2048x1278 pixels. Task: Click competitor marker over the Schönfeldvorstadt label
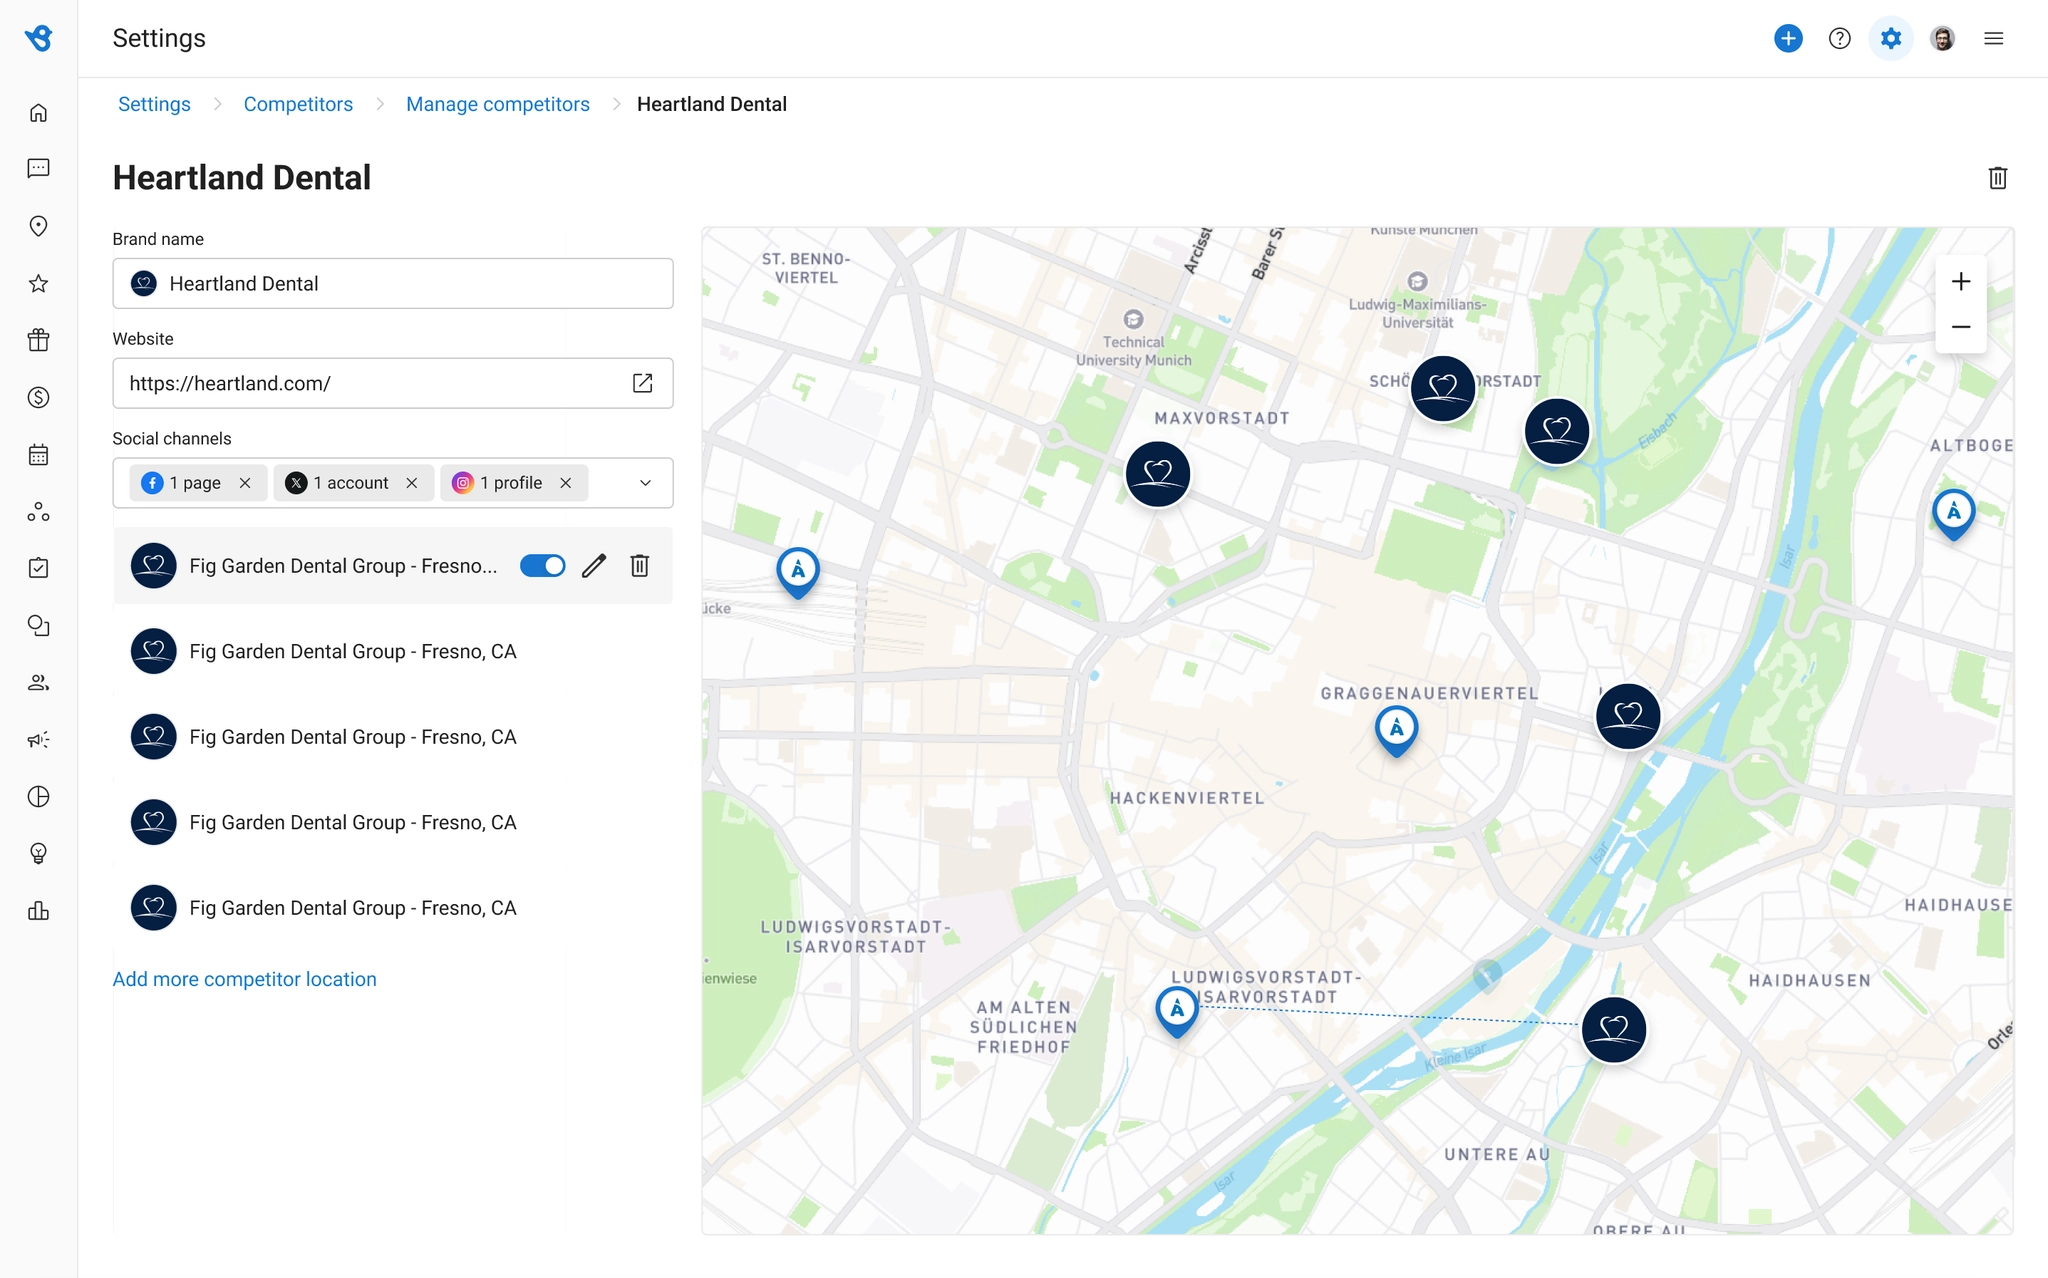[1442, 388]
